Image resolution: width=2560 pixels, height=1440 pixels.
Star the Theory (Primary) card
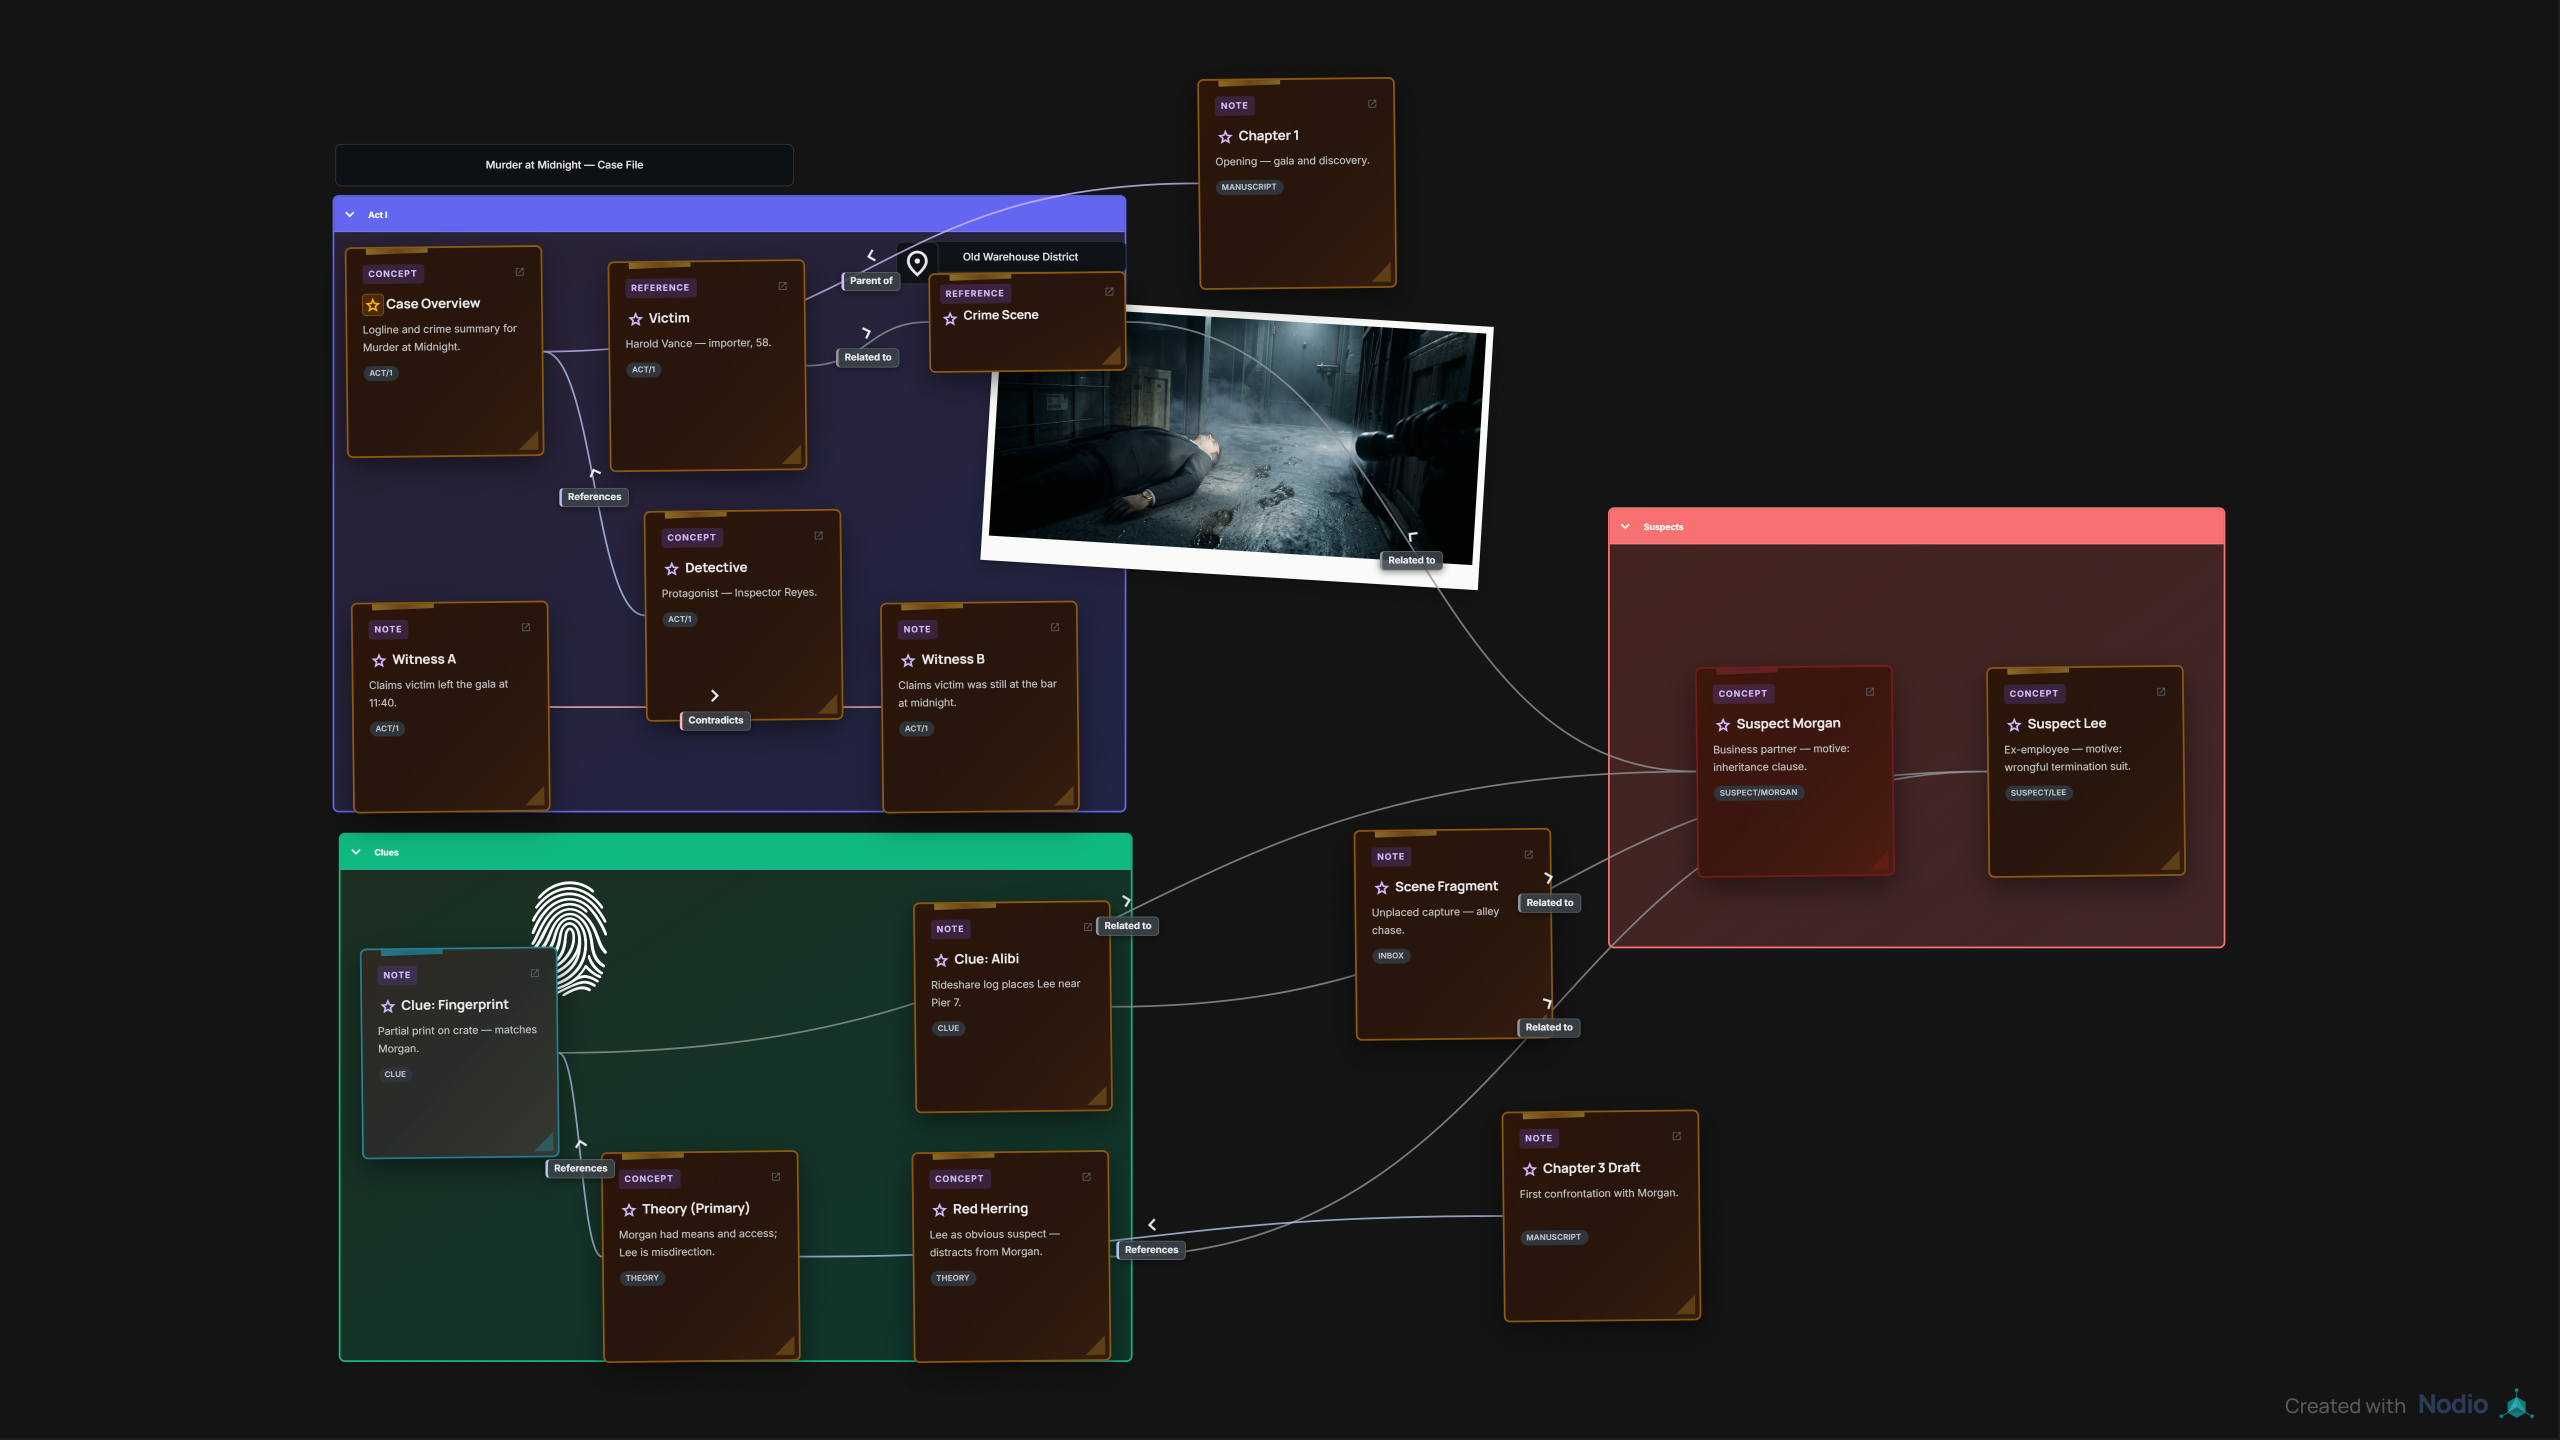(629, 1210)
